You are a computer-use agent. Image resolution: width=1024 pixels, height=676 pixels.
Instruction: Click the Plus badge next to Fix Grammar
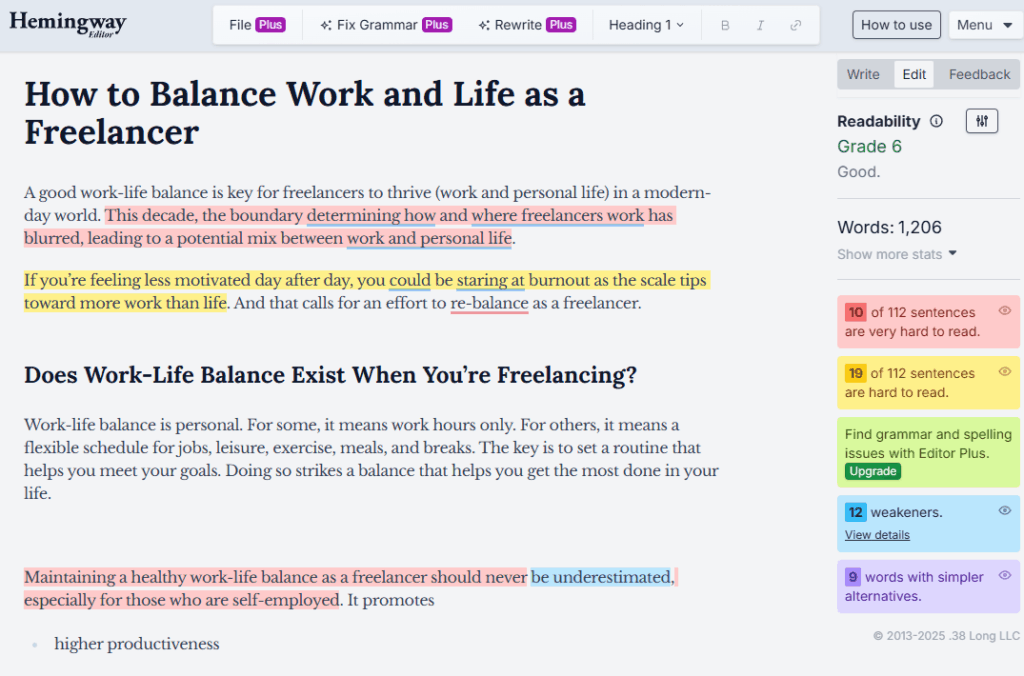tap(437, 25)
